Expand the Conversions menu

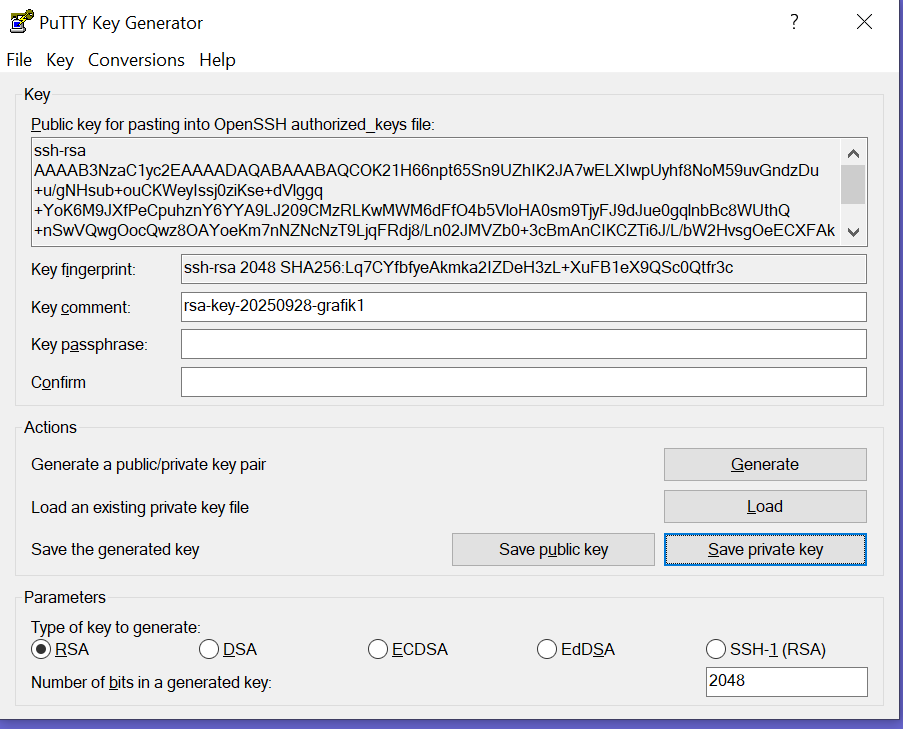(136, 60)
